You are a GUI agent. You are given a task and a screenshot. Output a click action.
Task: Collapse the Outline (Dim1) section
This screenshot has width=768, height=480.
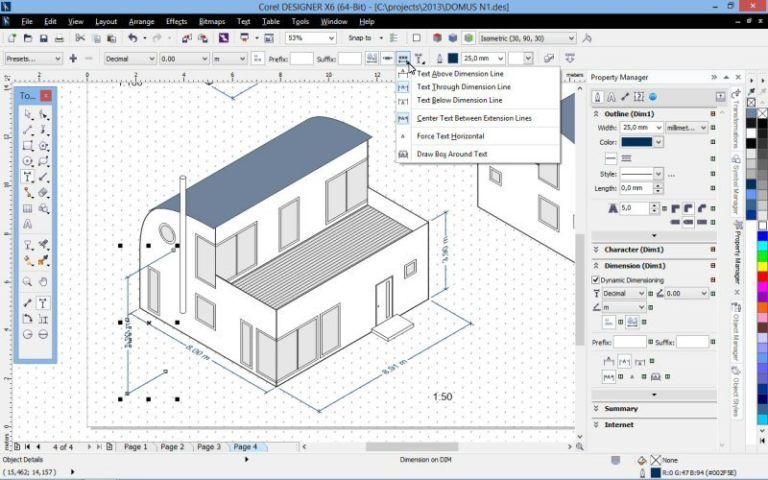coord(596,114)
